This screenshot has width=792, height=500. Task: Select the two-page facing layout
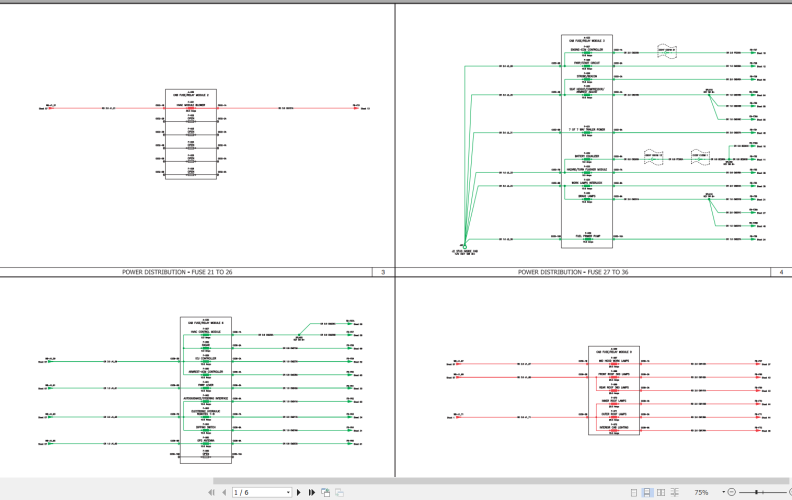tap(661, 492)
